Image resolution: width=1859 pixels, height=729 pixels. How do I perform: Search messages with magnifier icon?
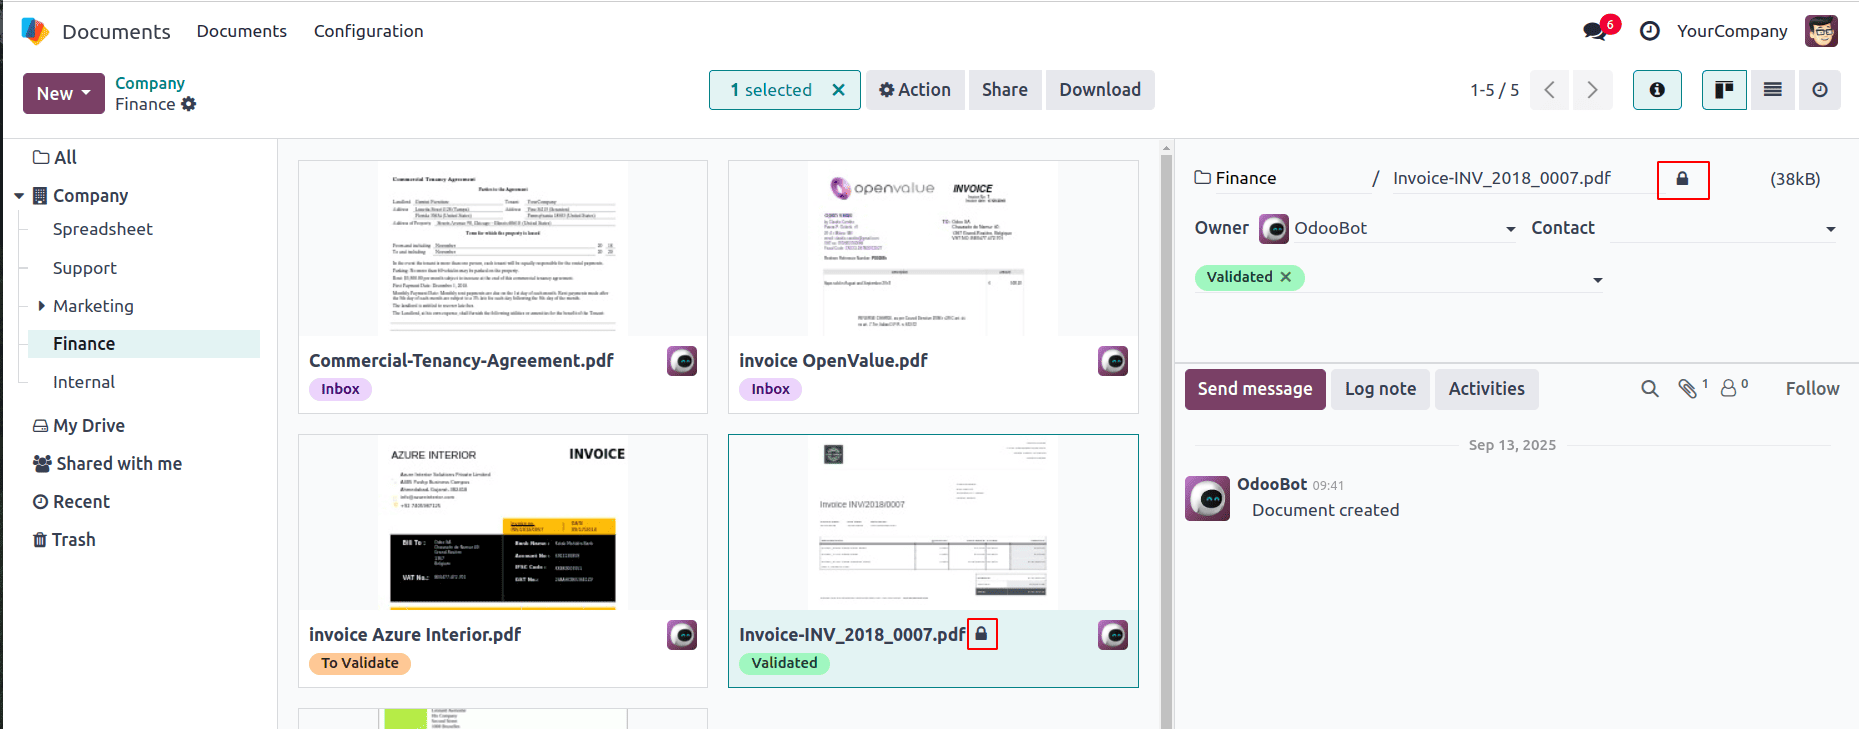point(1650,389)
